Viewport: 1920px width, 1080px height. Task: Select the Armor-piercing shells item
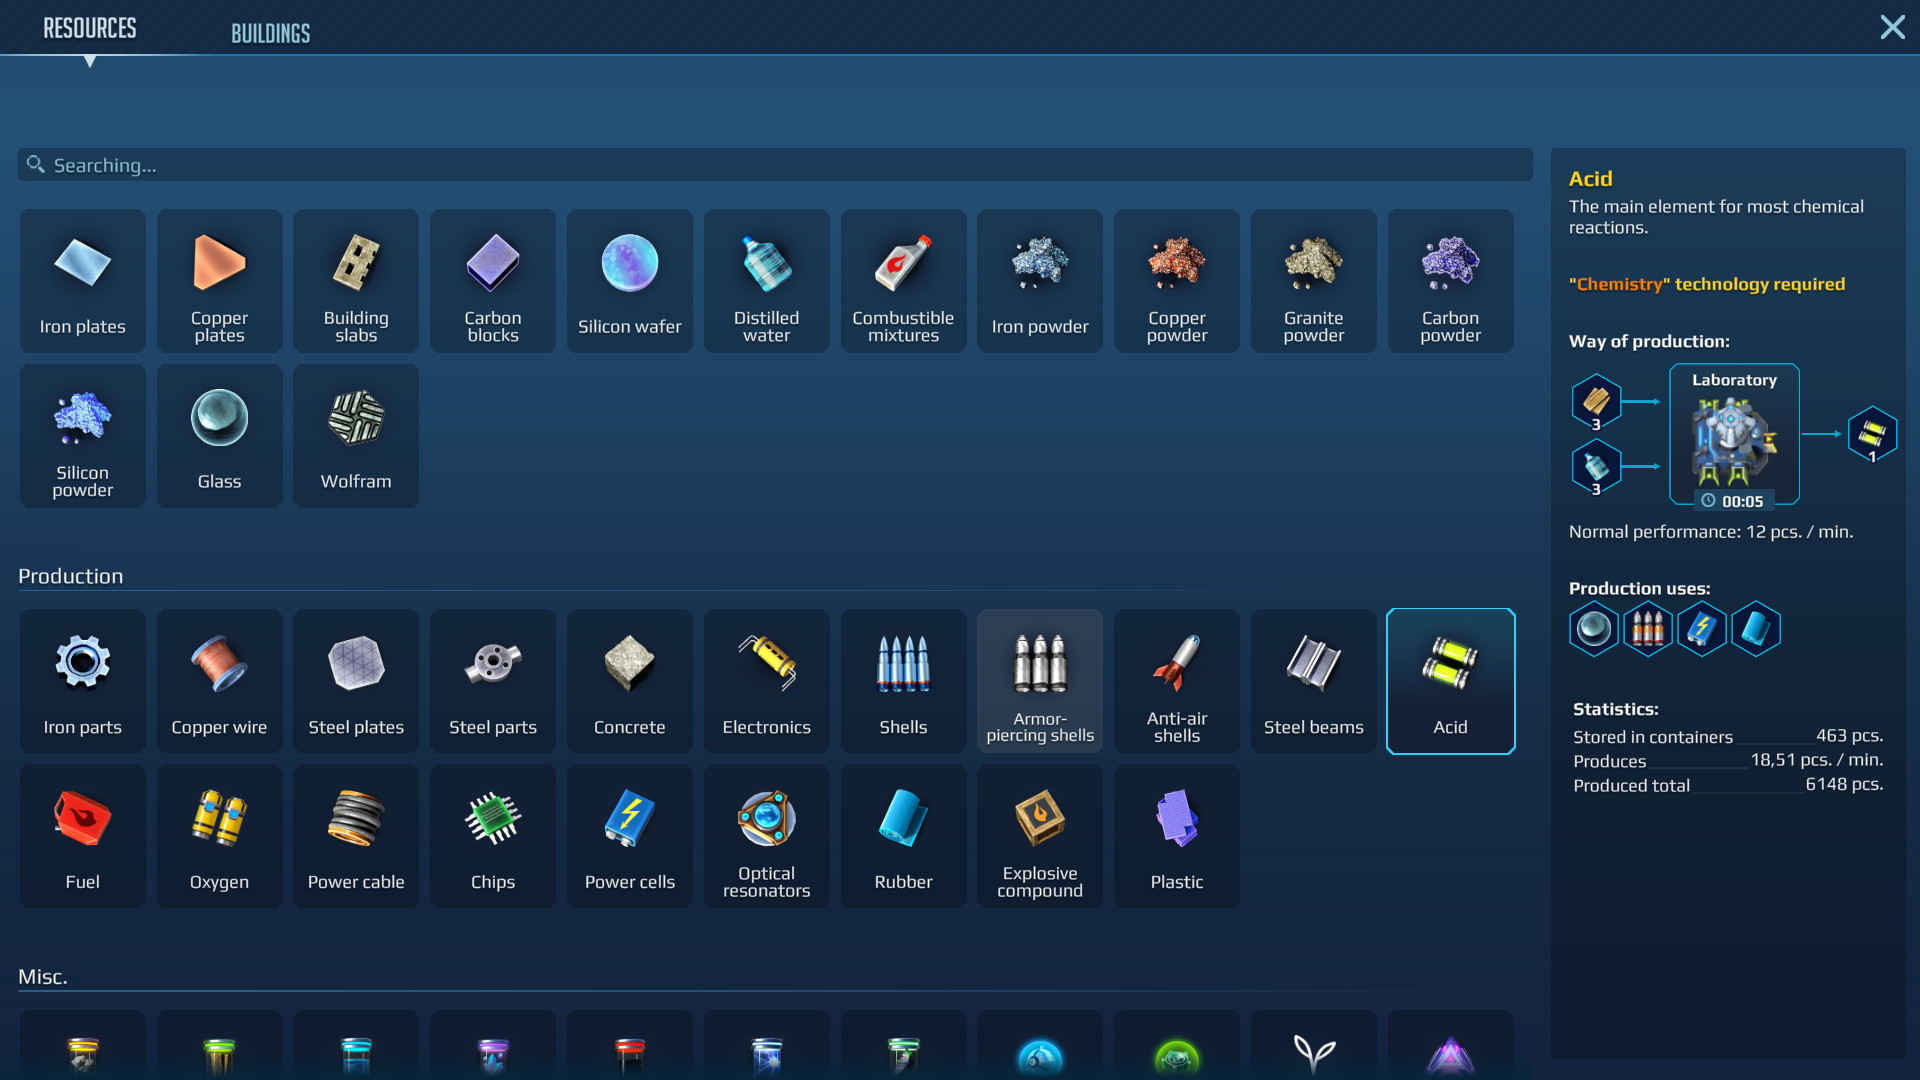coord(1039,681)
